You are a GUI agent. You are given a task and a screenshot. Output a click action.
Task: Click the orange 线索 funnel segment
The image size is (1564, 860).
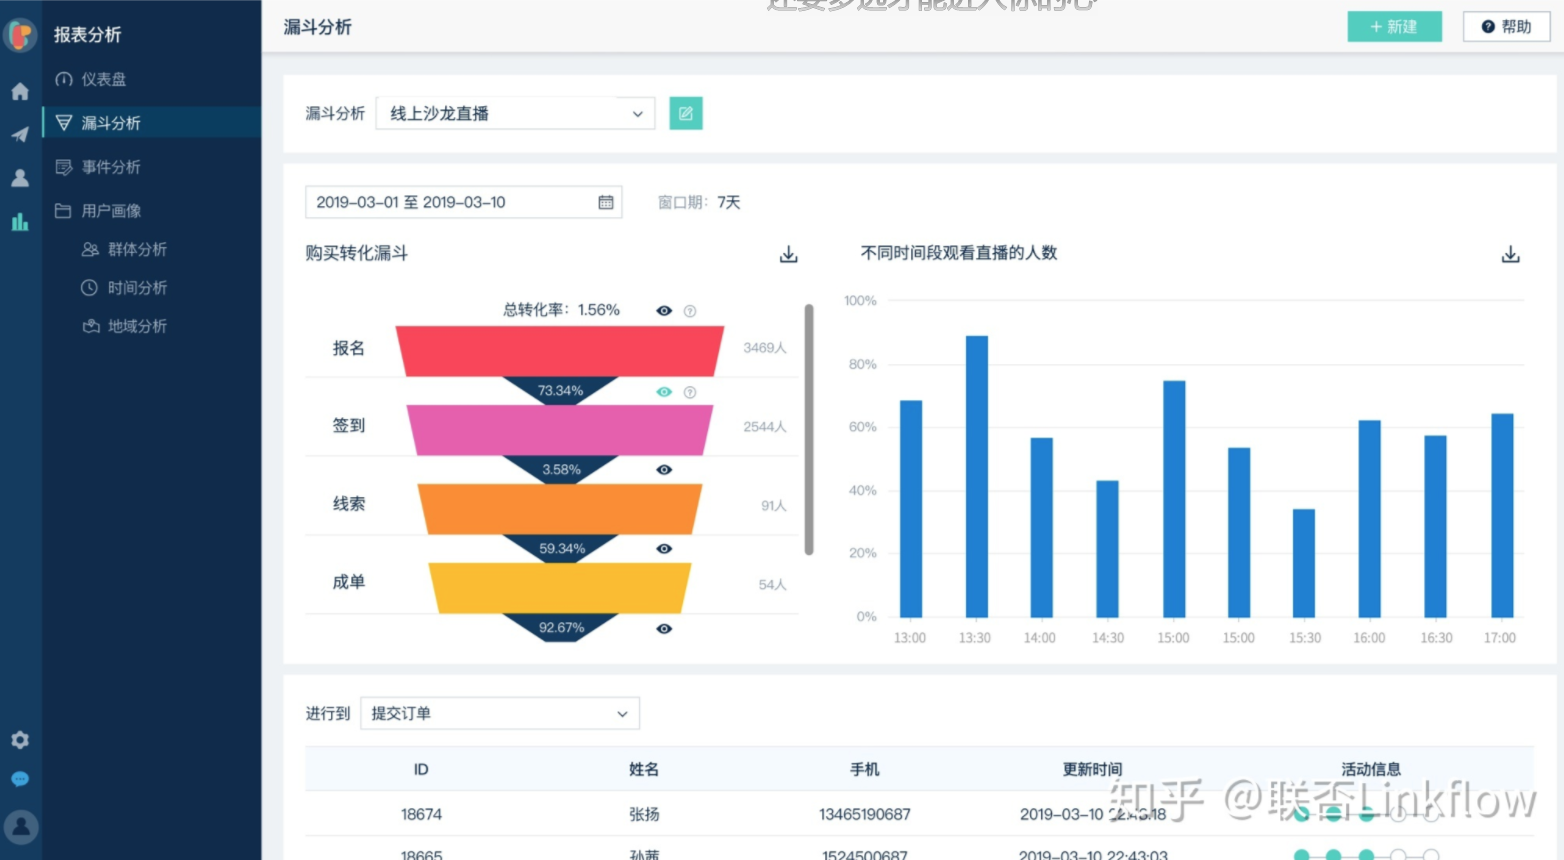[x=560, y=509]
